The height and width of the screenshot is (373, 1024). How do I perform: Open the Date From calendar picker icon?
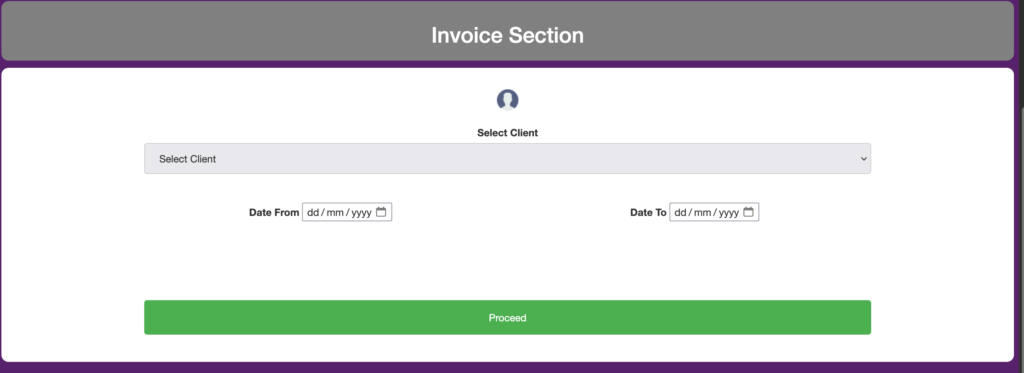pos(381,212)
